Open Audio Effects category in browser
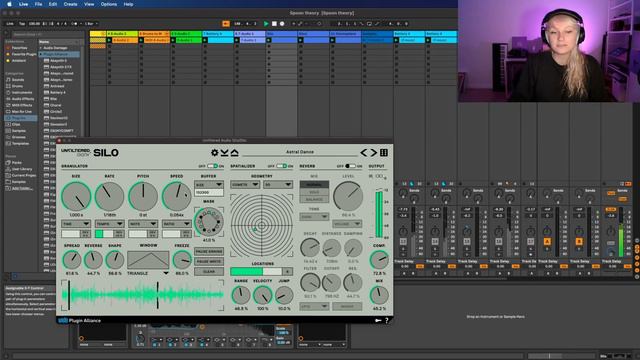 (x=20, y=99)
